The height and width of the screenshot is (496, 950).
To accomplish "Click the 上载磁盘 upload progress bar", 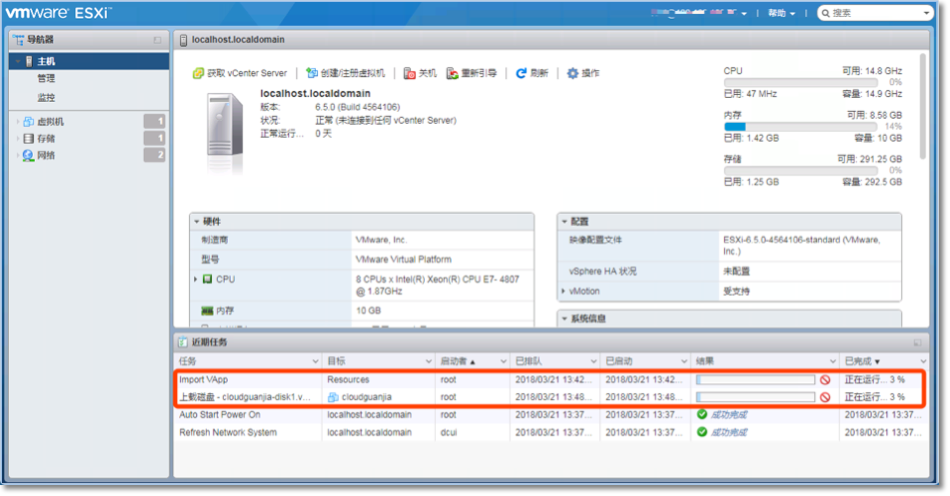I will [x=756, y=397].
